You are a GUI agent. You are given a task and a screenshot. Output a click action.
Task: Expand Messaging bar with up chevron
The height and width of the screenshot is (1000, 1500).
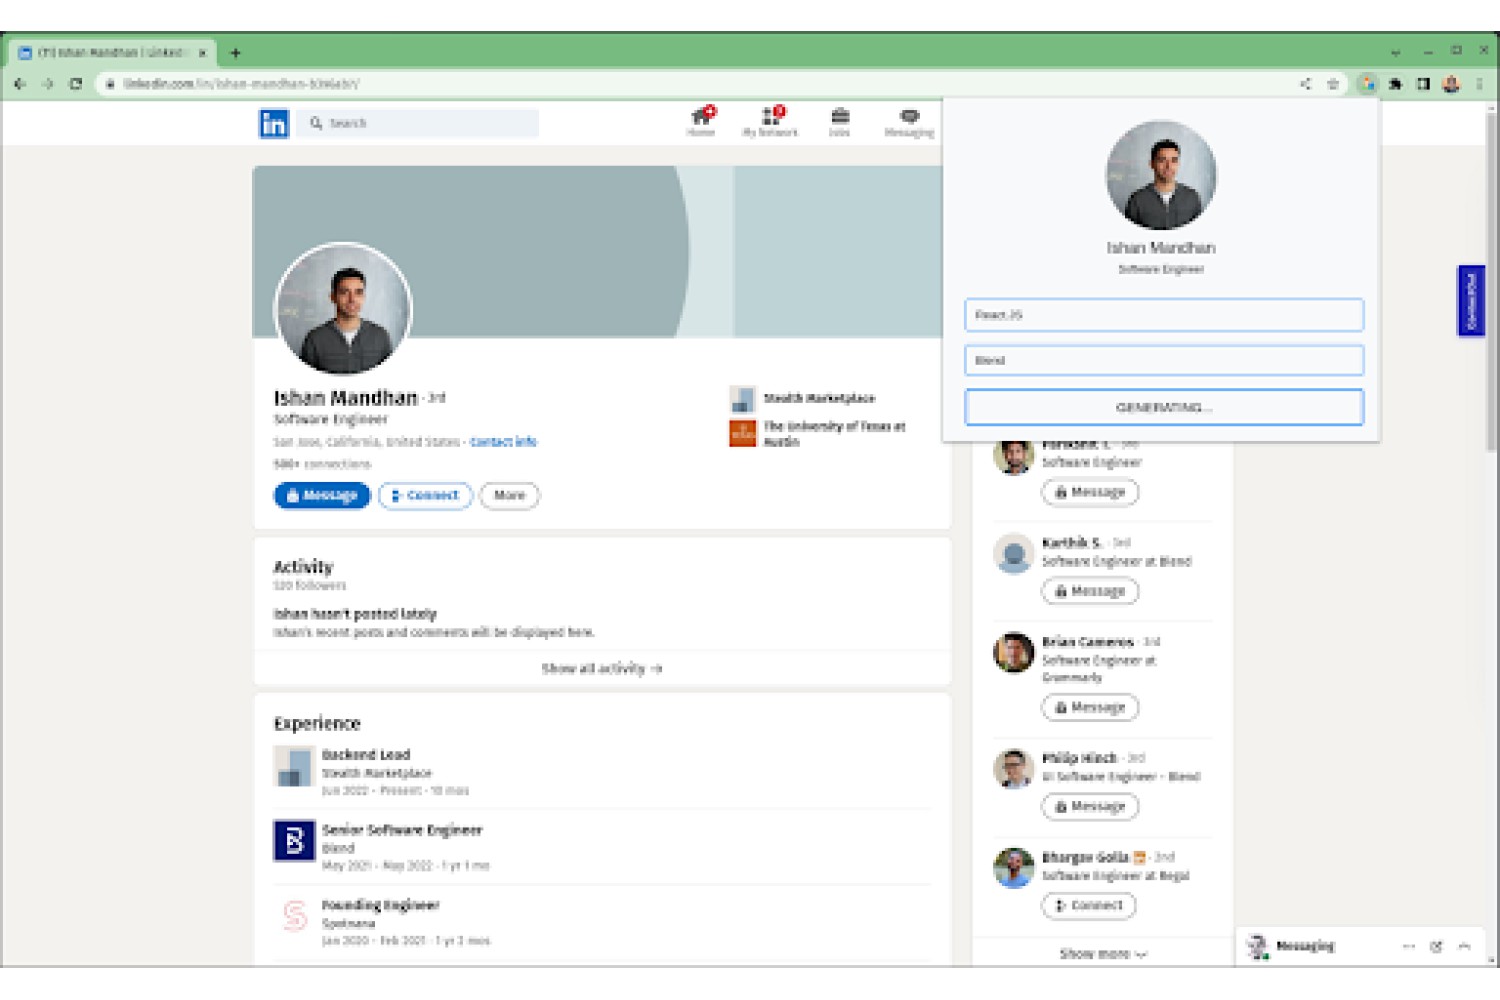click(1464, 946)
